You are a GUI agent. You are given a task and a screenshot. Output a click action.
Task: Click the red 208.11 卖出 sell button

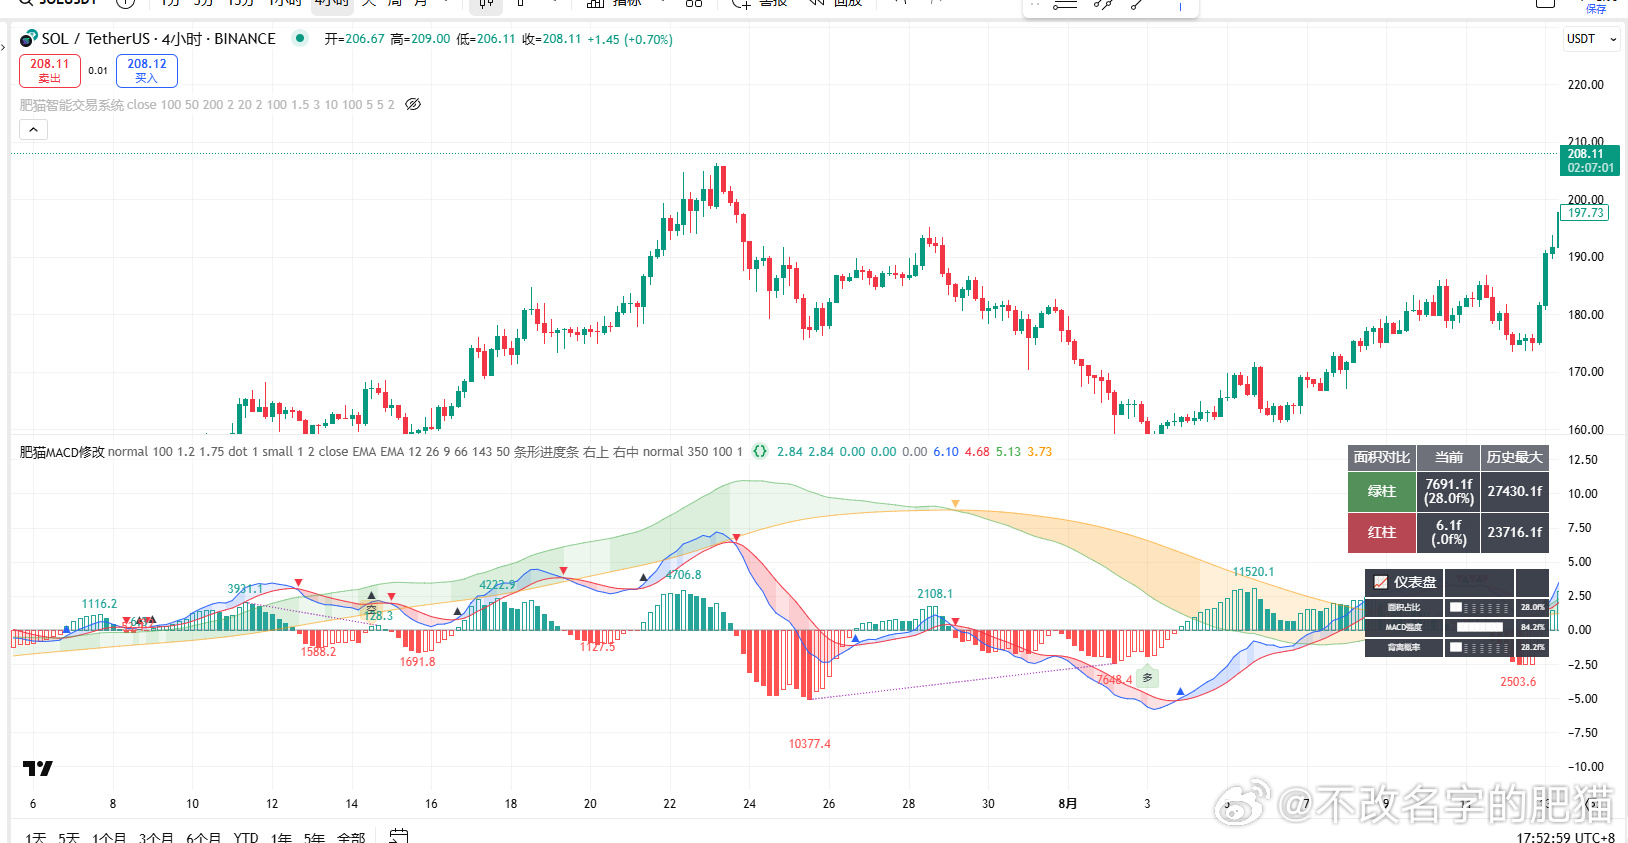(x=50, y=70)
